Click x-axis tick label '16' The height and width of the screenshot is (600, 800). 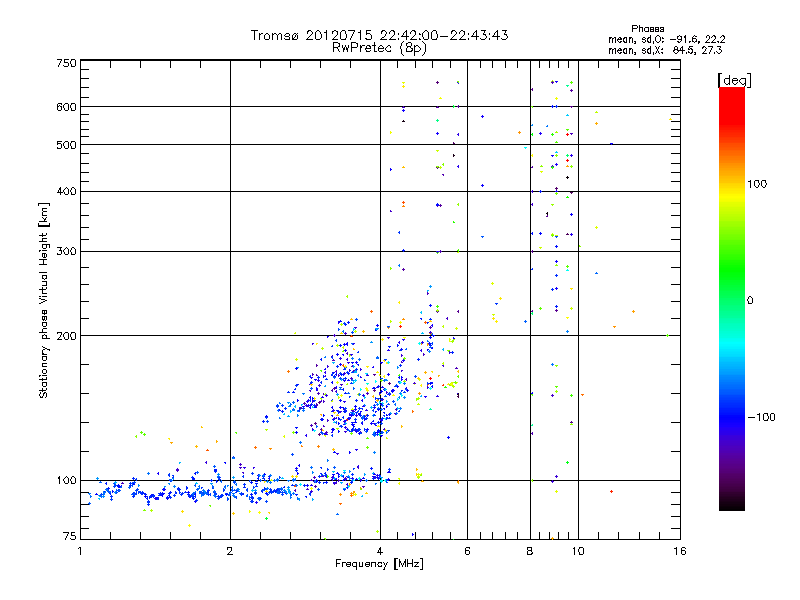(680, 551)
